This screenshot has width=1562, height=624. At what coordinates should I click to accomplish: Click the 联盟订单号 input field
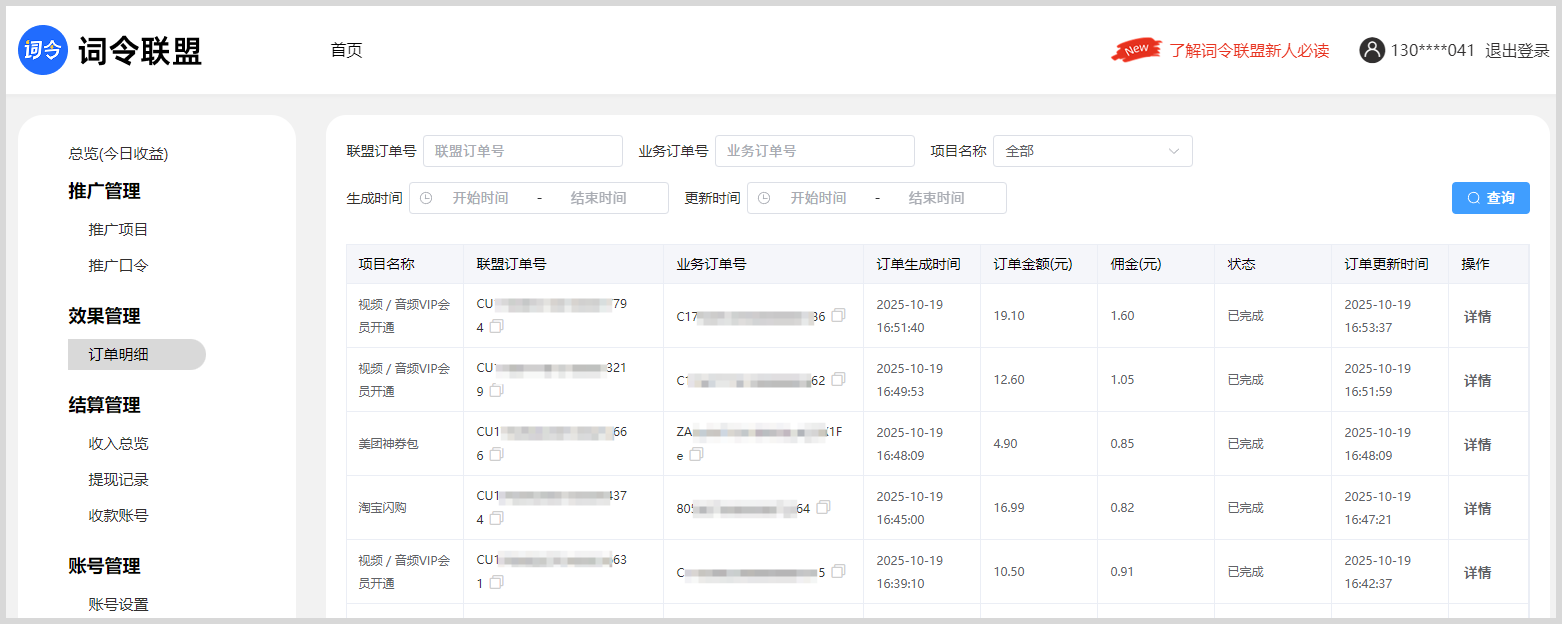(522, 151)
